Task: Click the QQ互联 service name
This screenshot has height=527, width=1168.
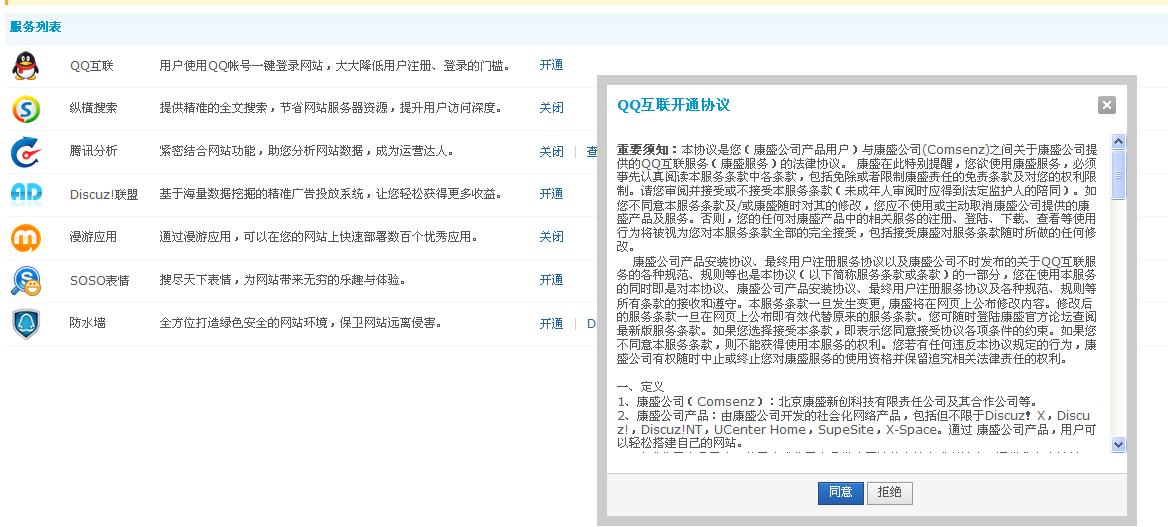Action: tap(92, 66)
